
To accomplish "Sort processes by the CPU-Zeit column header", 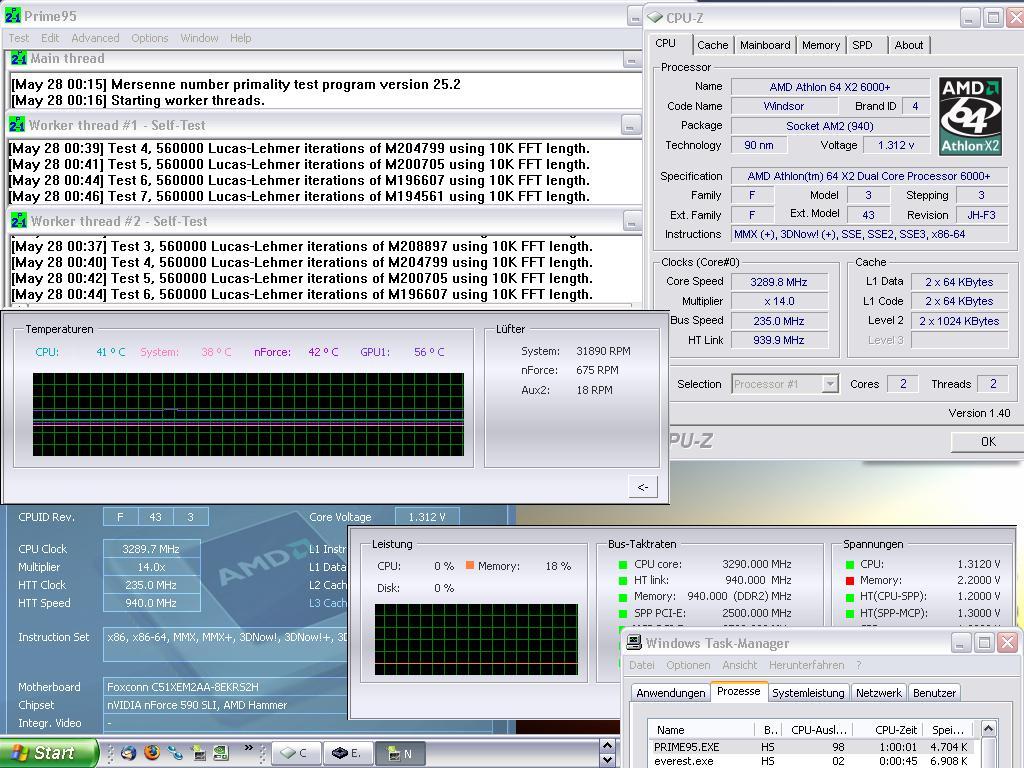I will click(x=888, y=729).
